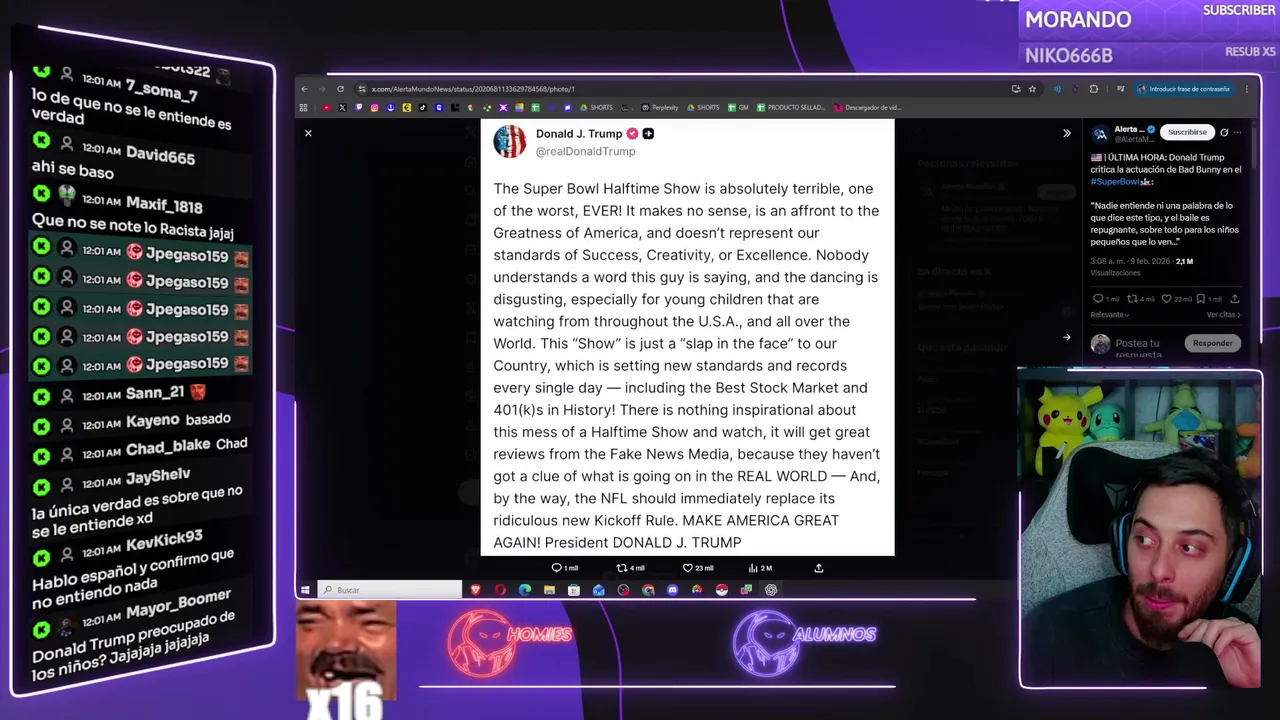Collapse the tweet sidebar with double chevron
This screenshot has width=1280, height=720.
pyautogui.click(x=1066, y=133)
